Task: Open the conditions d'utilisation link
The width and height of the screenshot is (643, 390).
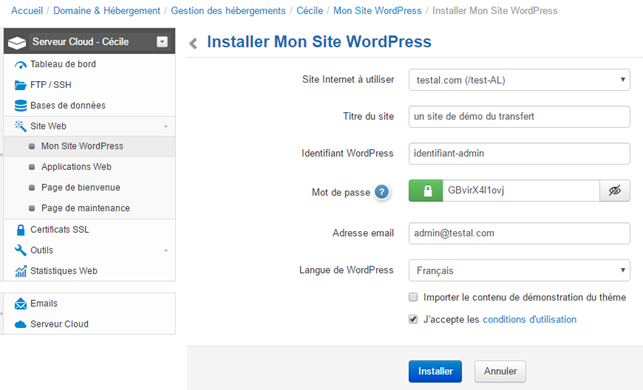Action: (529, 319)
